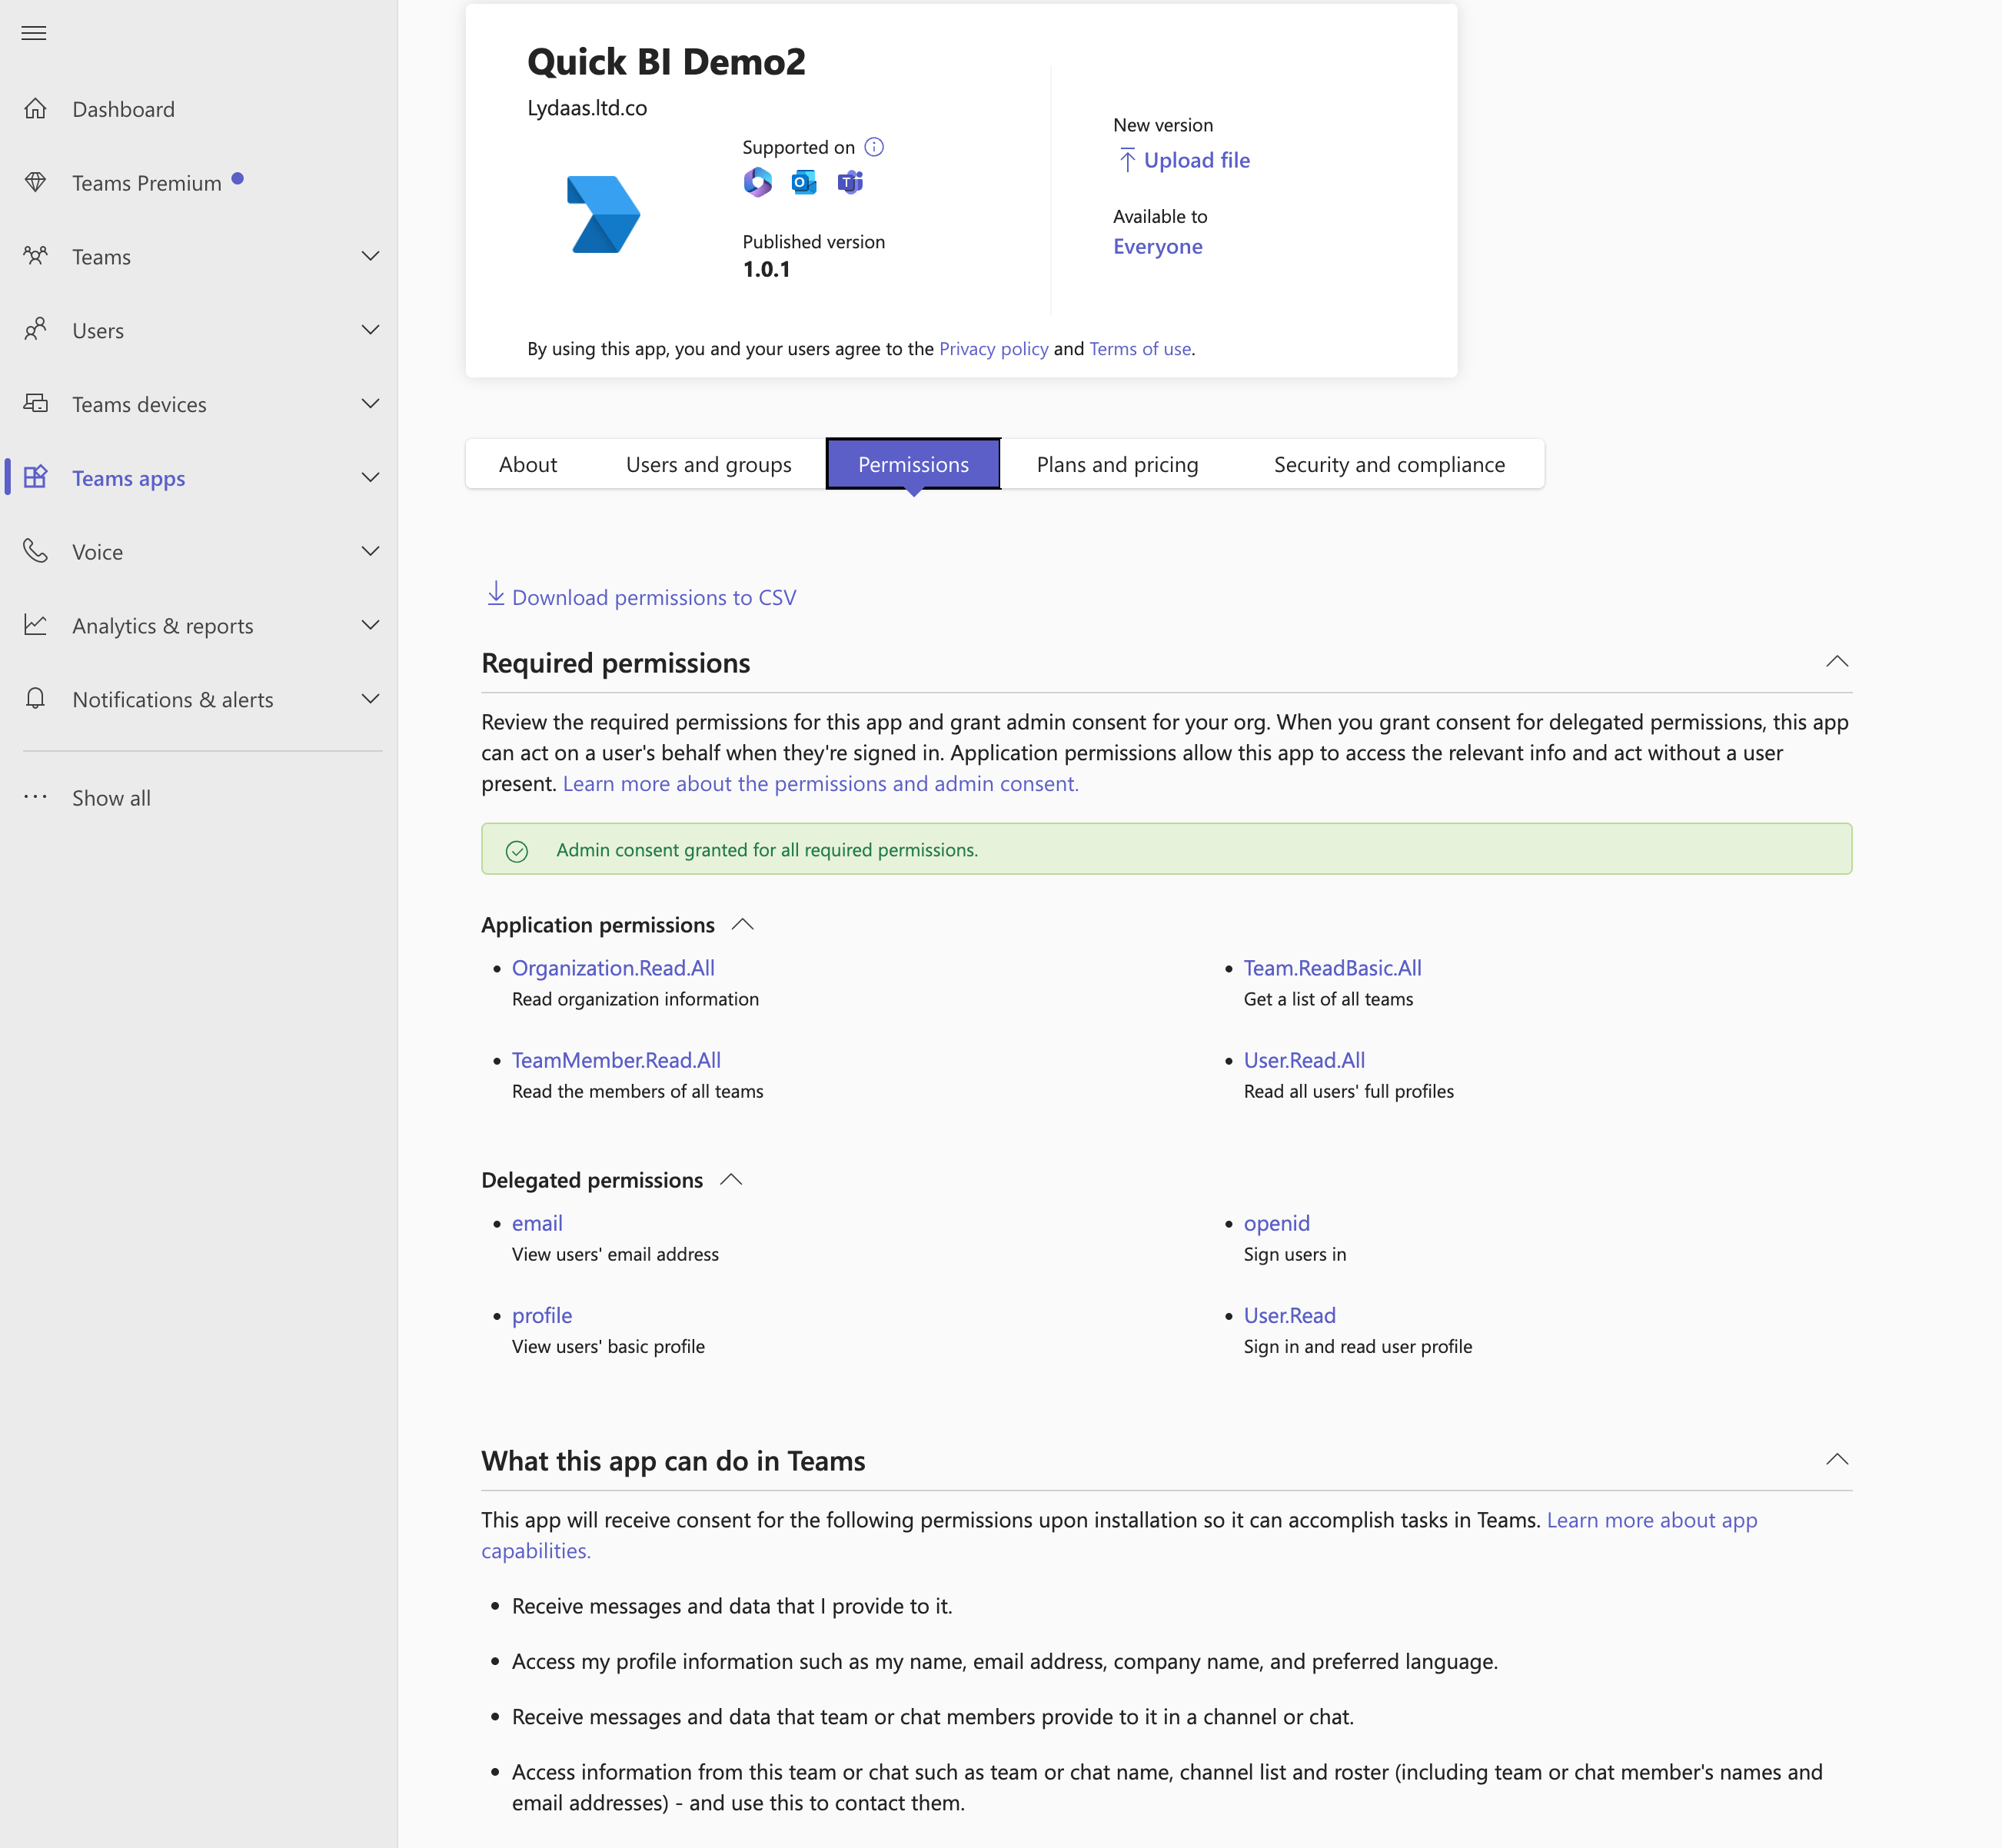This screenshot has width=2002, height=1848.
Task: Click the hamburger menu icon
Action: point(34,33)
